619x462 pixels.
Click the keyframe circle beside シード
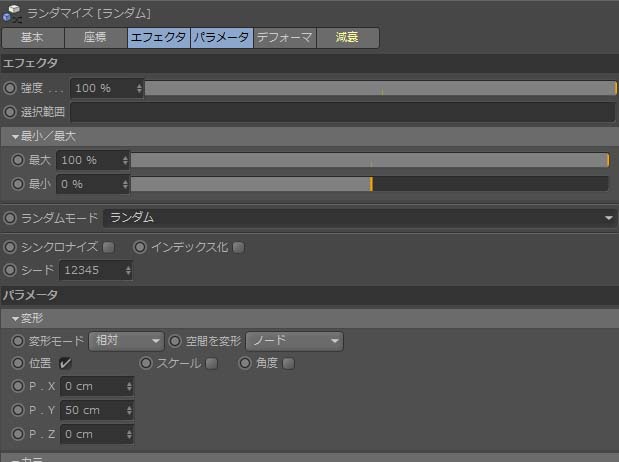10,270
